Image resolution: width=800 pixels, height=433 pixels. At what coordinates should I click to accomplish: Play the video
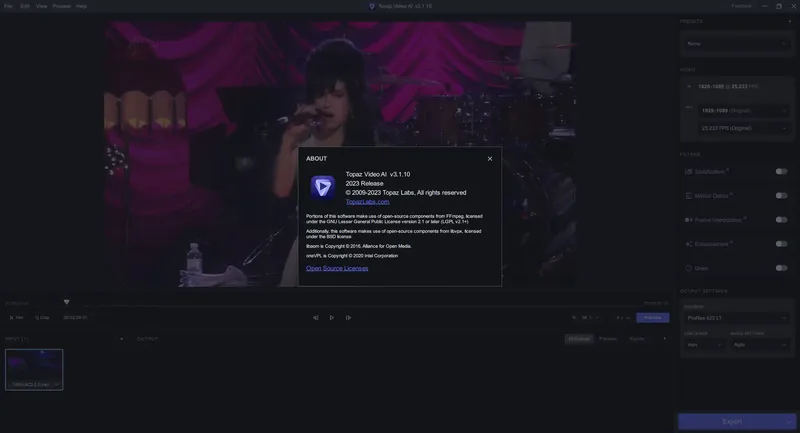pos(332,318)
